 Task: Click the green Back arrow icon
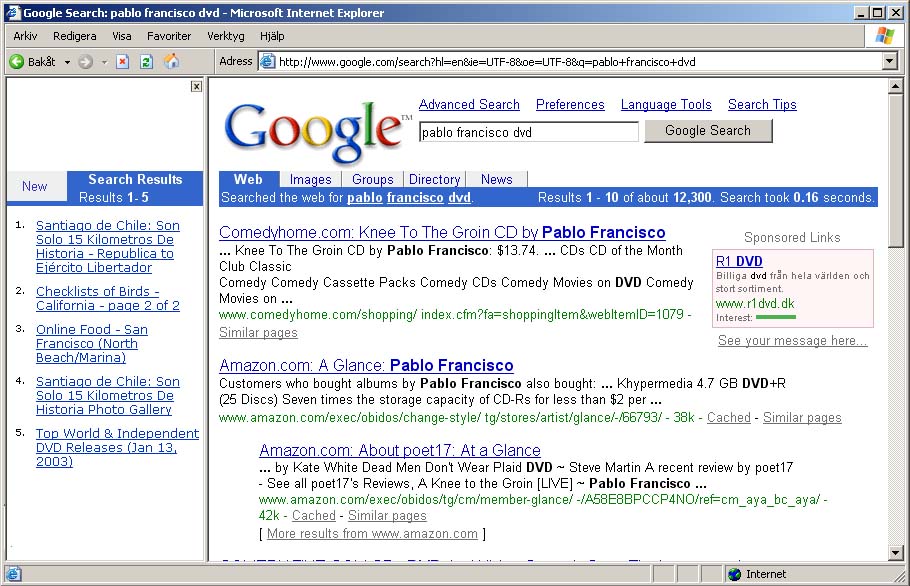tap(17, 62)
